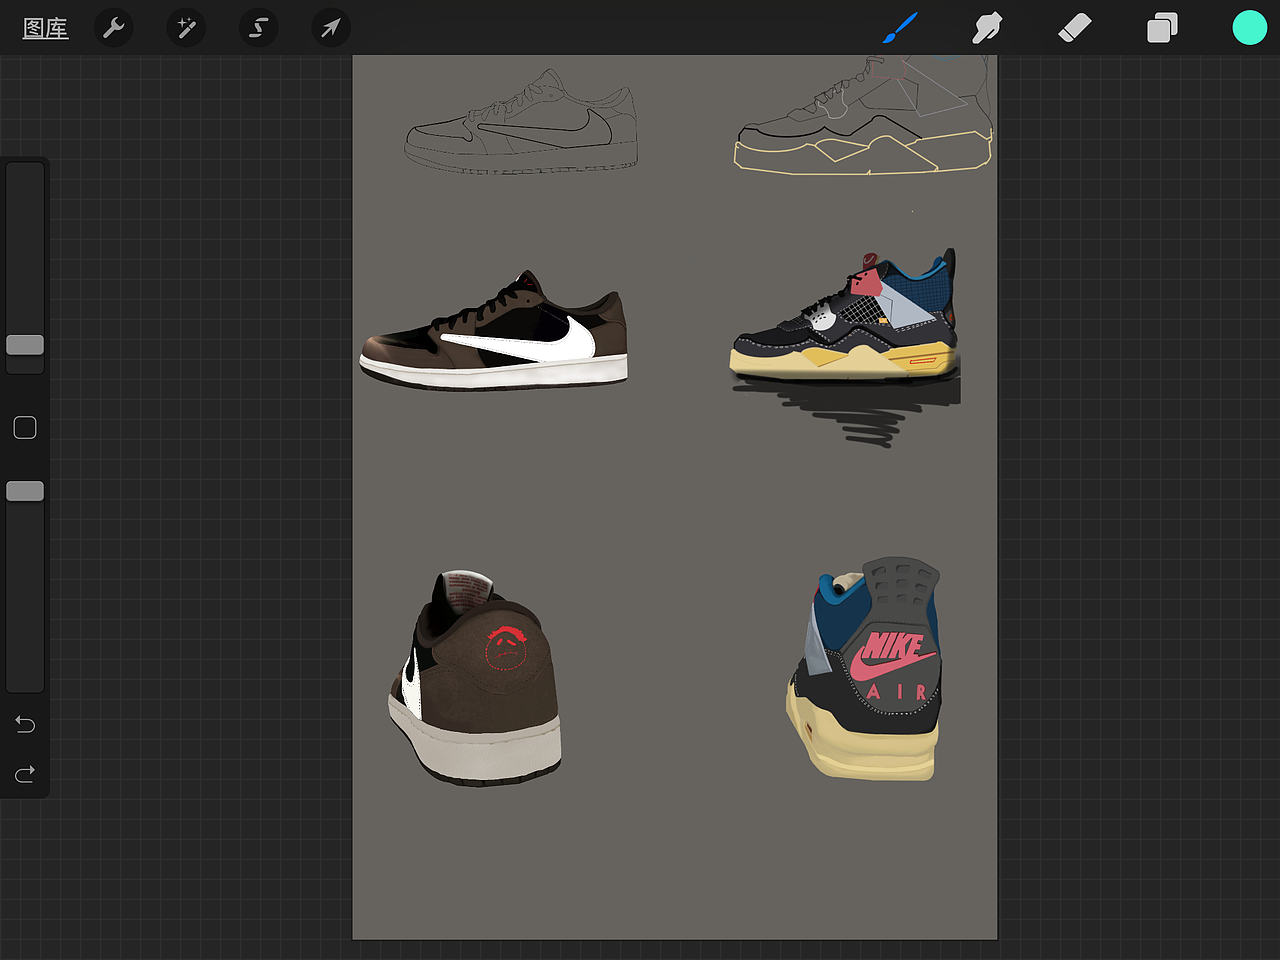Image resolution: width=1280 pixels, height=960 pixels.
Task: Open the teal color picker
Action: (1249, 28)
